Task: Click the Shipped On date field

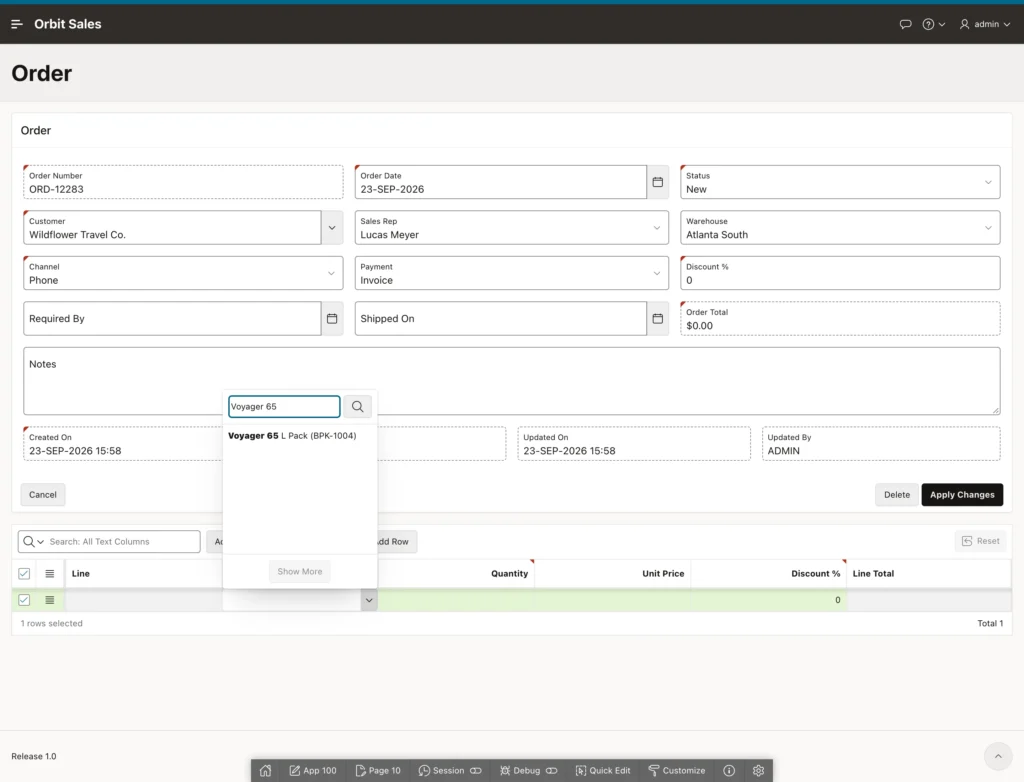Action: coord(500,319)
